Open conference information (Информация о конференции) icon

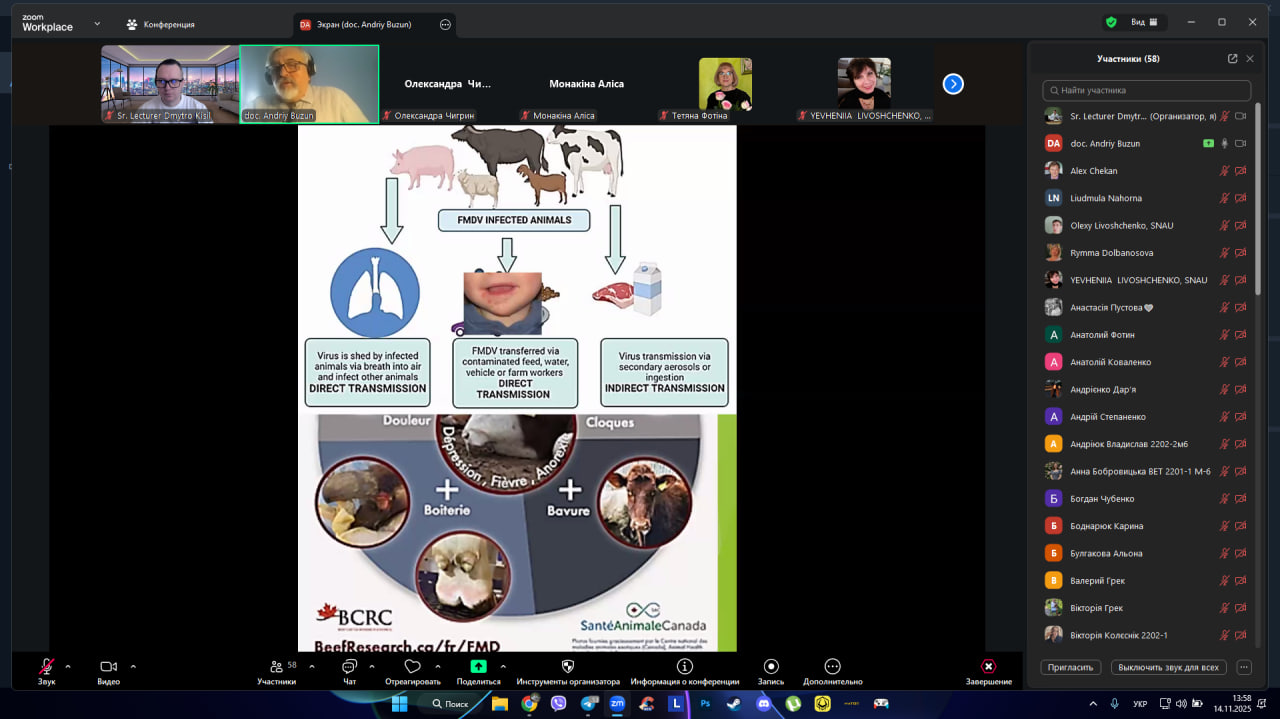[x=685, y=667]
